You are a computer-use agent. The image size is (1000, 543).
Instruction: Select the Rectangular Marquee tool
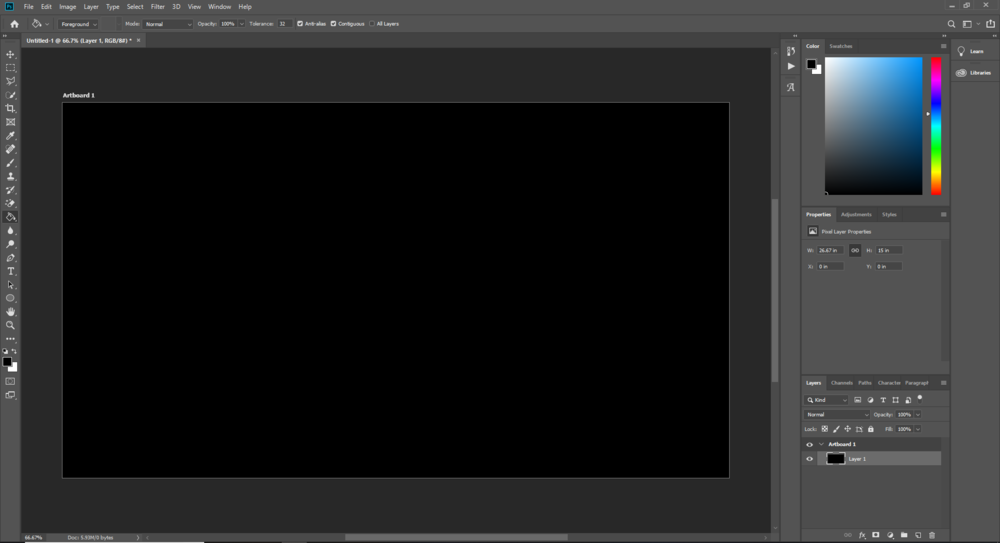click(10, 68)
